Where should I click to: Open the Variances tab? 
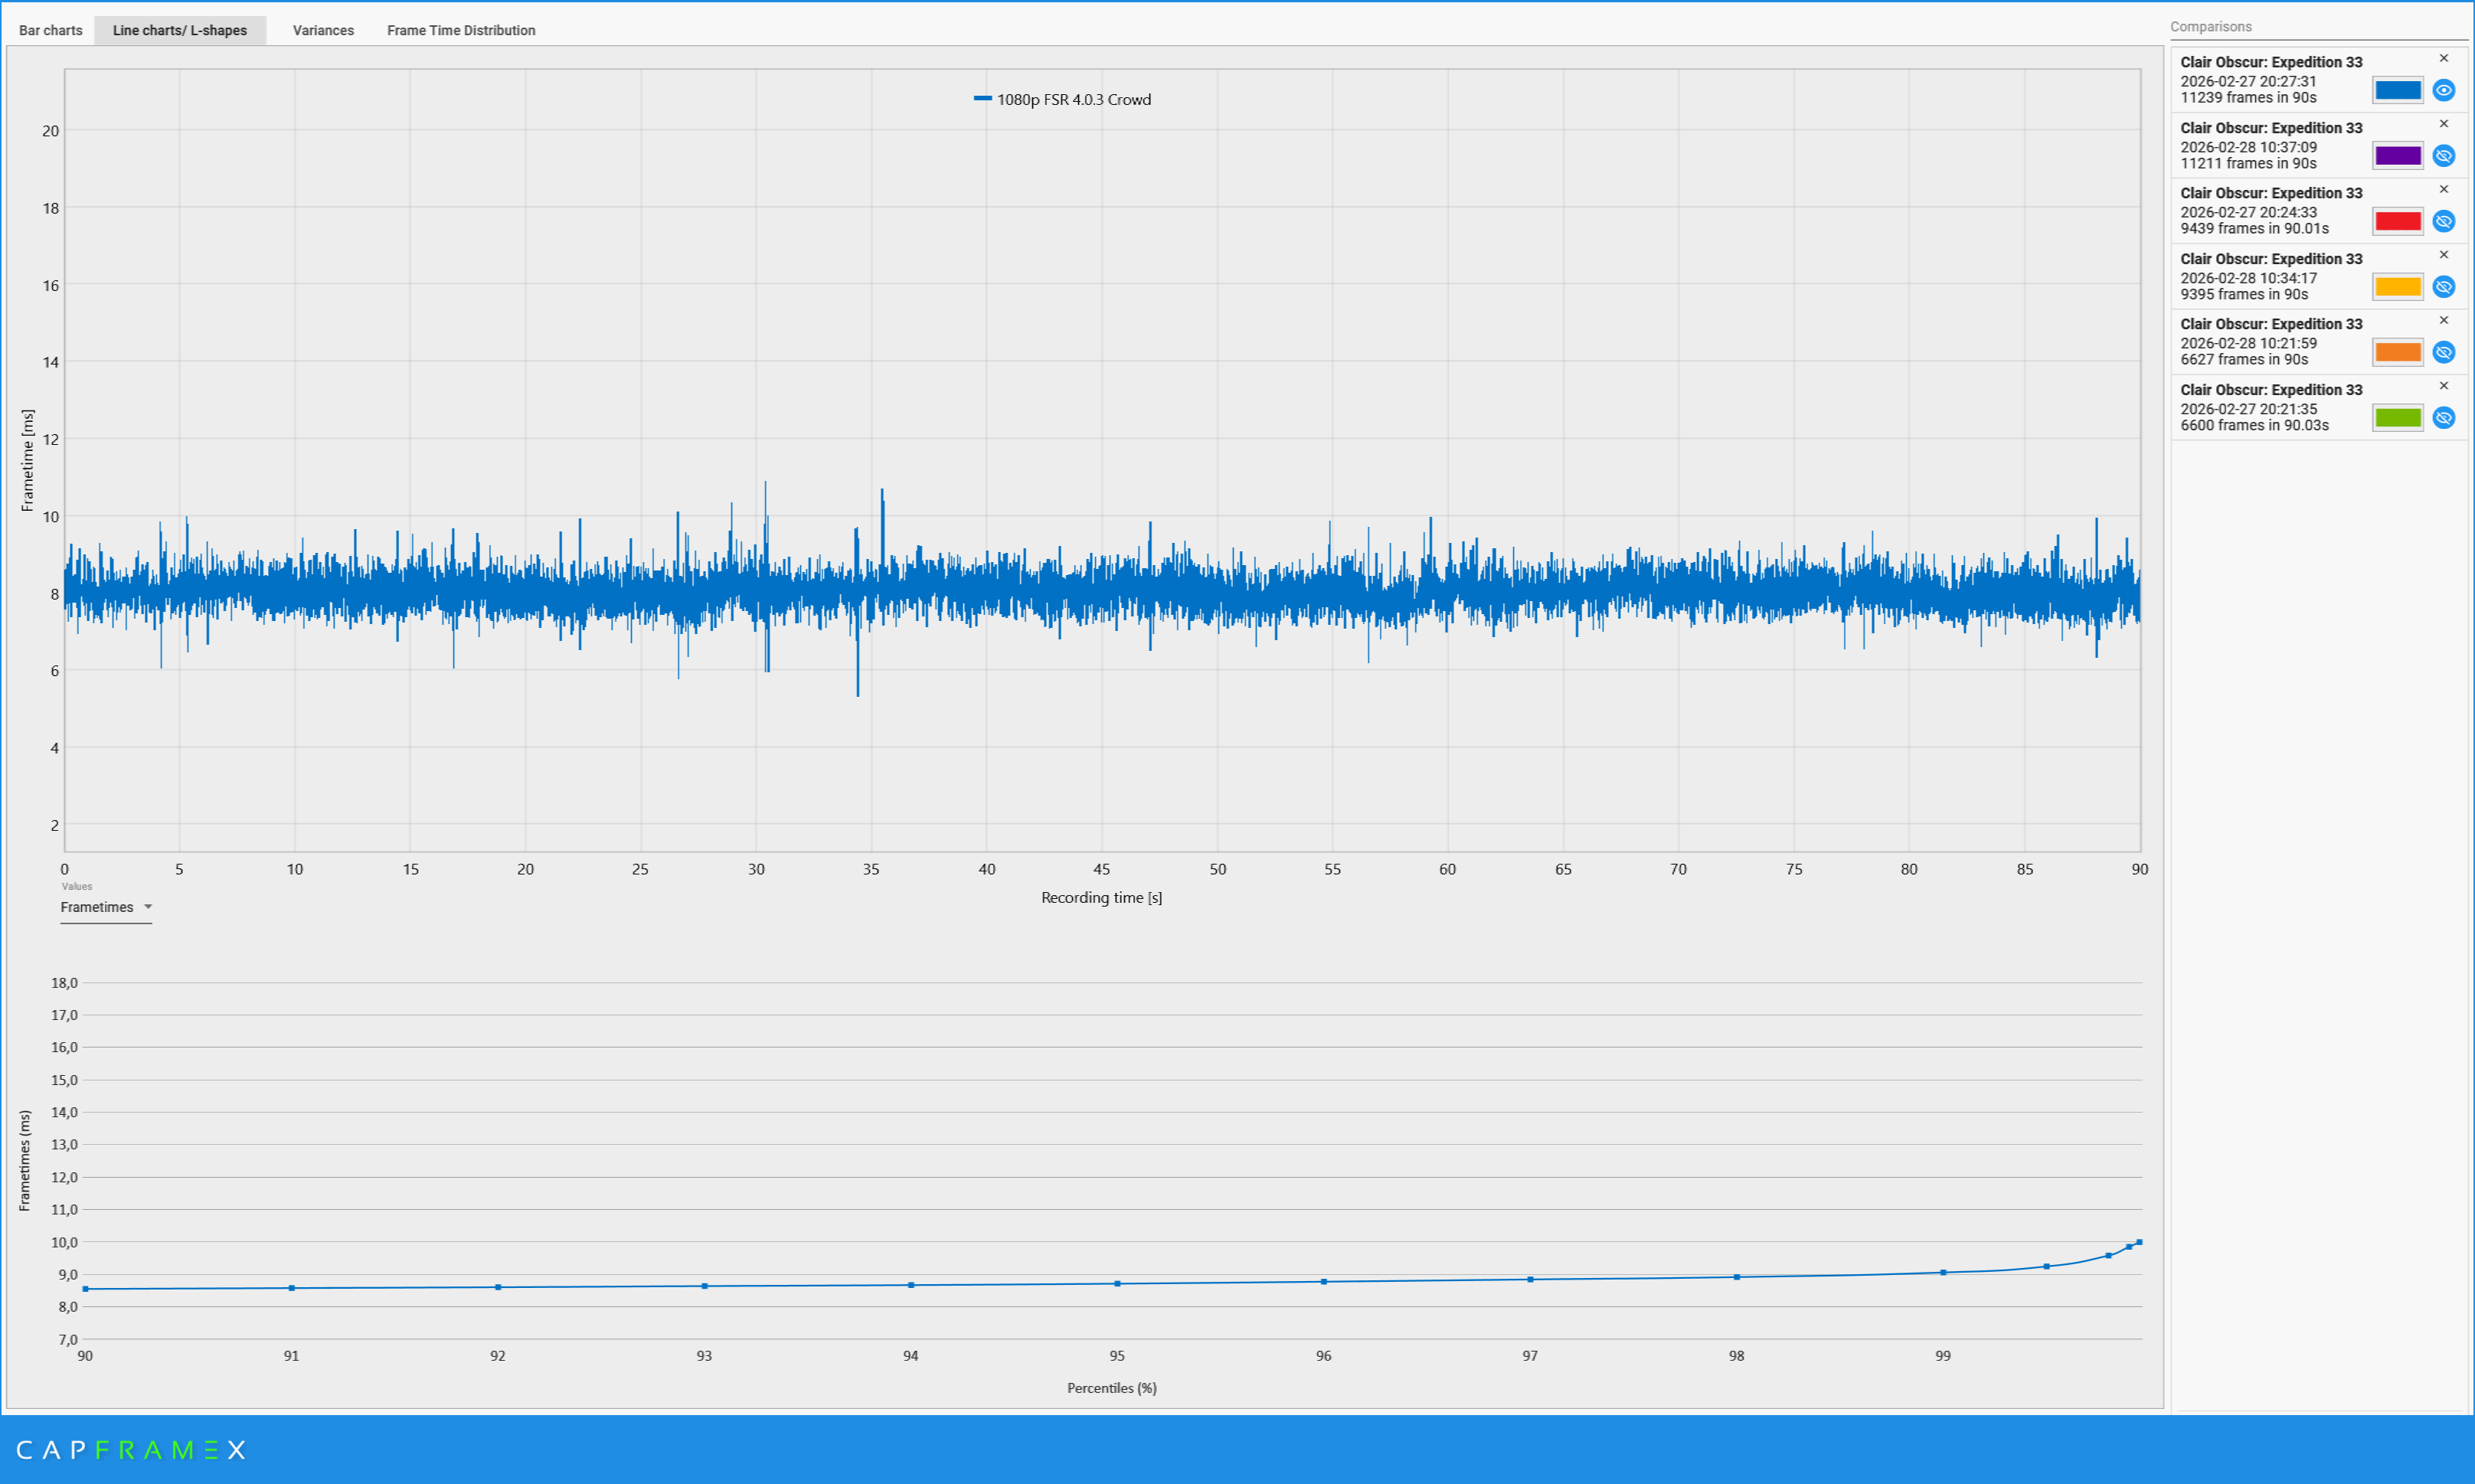(x=321, y=30)
